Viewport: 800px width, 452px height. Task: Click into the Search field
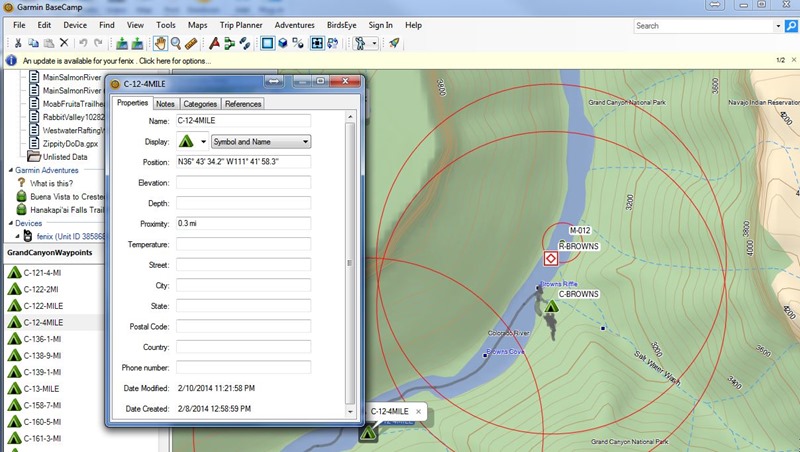[x=704, y=26]
